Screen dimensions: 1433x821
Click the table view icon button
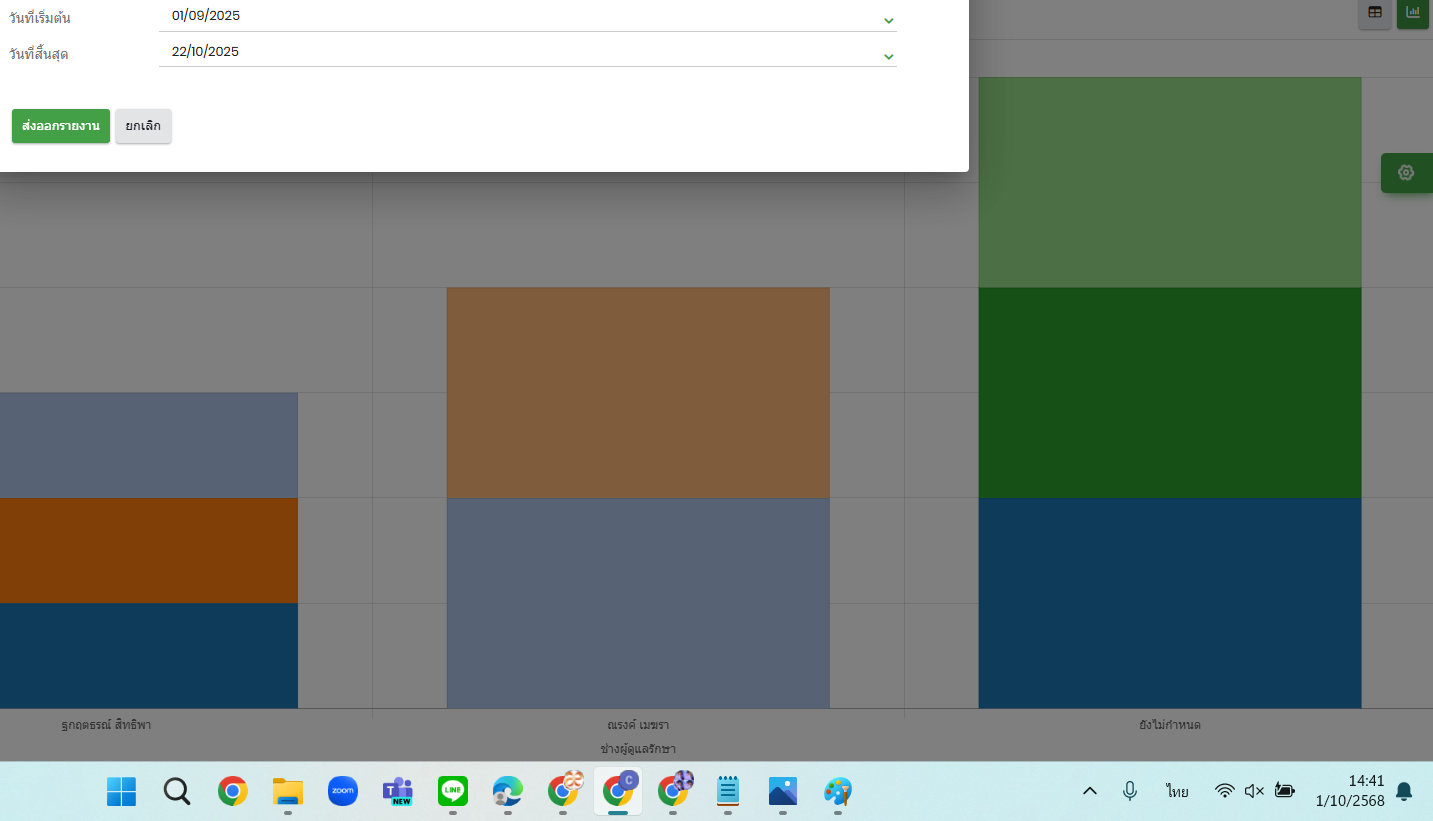click(x=1375, y=13)
